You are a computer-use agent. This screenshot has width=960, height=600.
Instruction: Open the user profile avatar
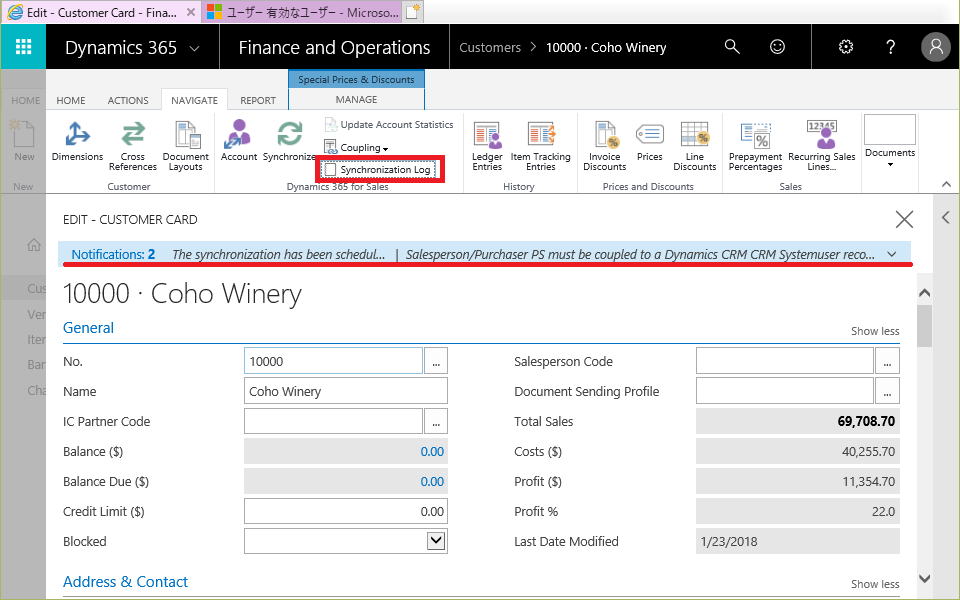936,47
